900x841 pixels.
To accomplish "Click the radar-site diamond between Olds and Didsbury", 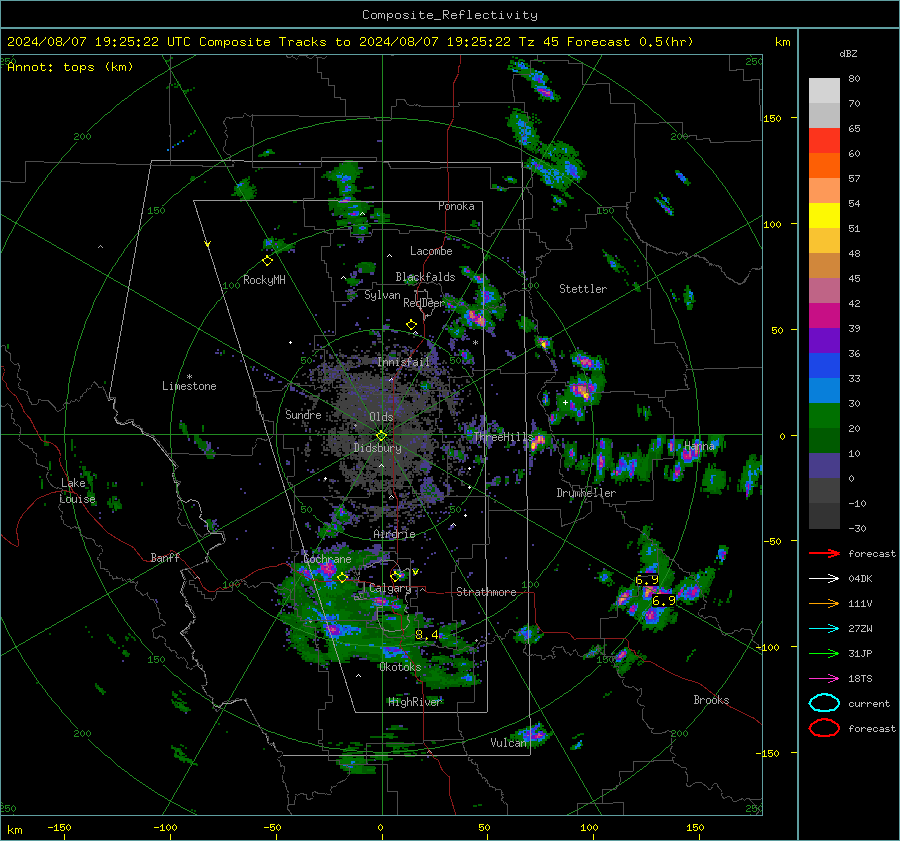I will pyautogui.click(x=381, y=436).
